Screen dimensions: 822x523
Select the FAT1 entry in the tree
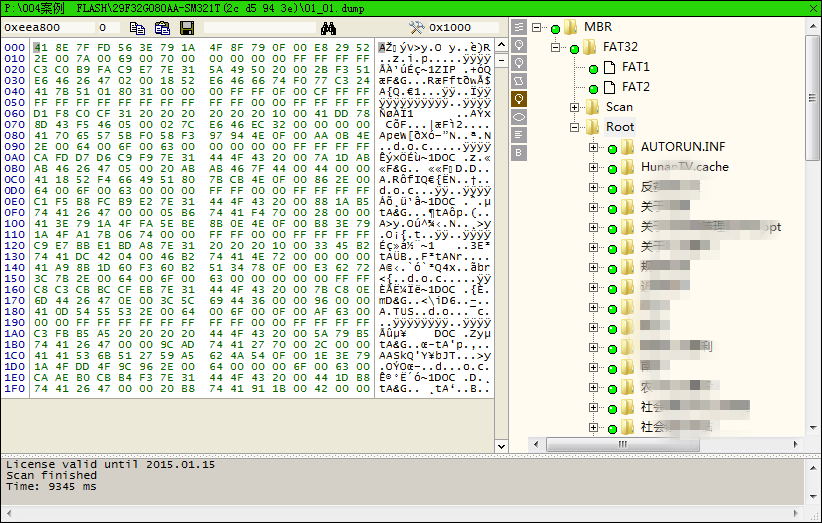coord(635,67)
